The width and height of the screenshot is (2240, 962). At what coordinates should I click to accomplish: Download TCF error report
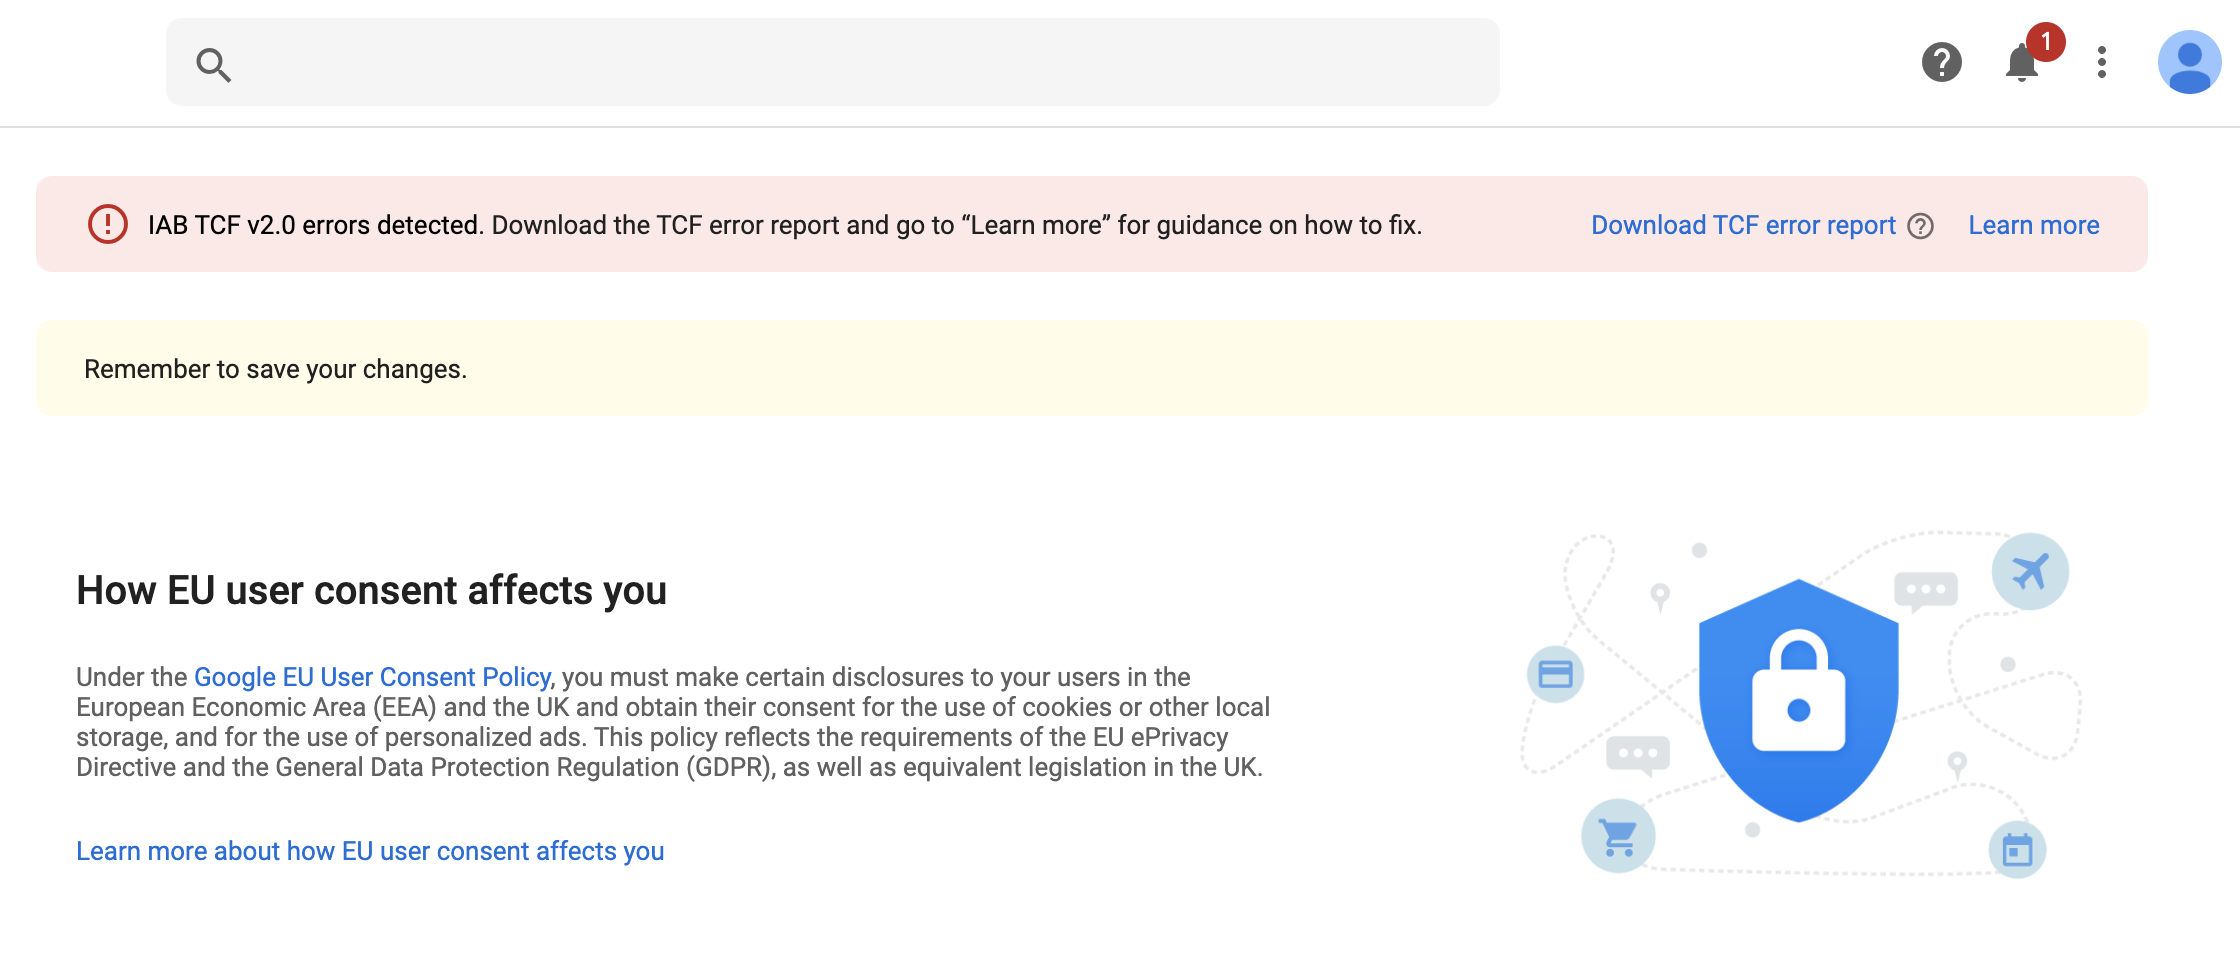1742,225
